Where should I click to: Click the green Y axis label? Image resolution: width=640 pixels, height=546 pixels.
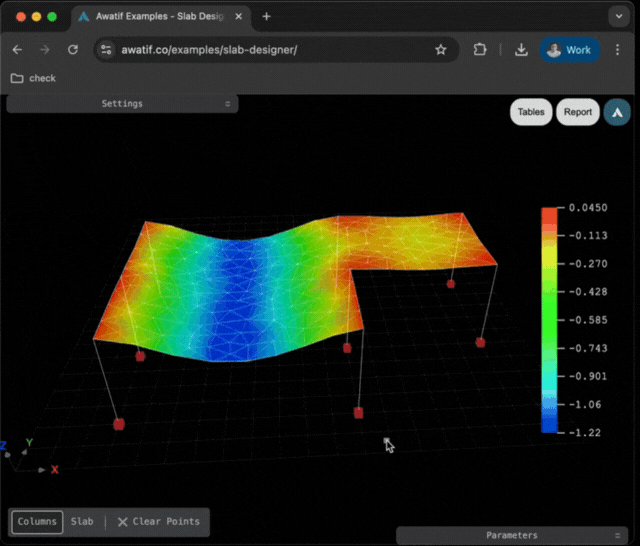pyautogui.click(x=29, y=442)
